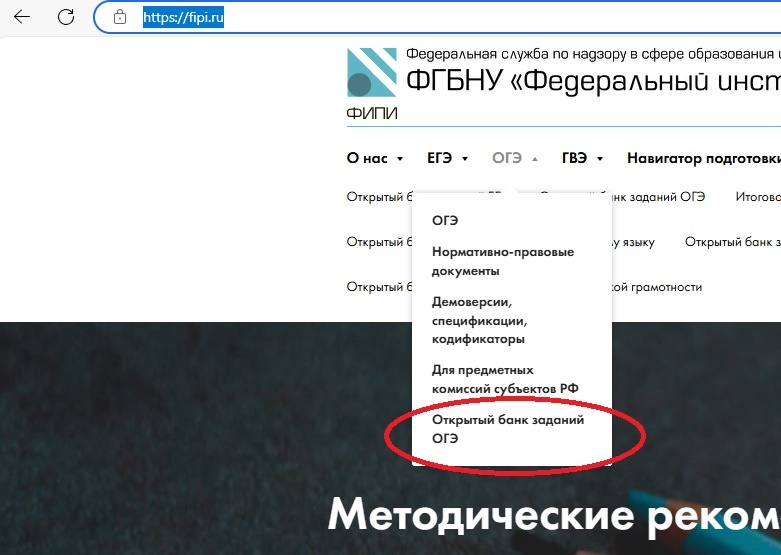This screenshot has height=555, width=781.
Task: Click the up arrow next to "ОГЭ"
Action: point(534,159)
